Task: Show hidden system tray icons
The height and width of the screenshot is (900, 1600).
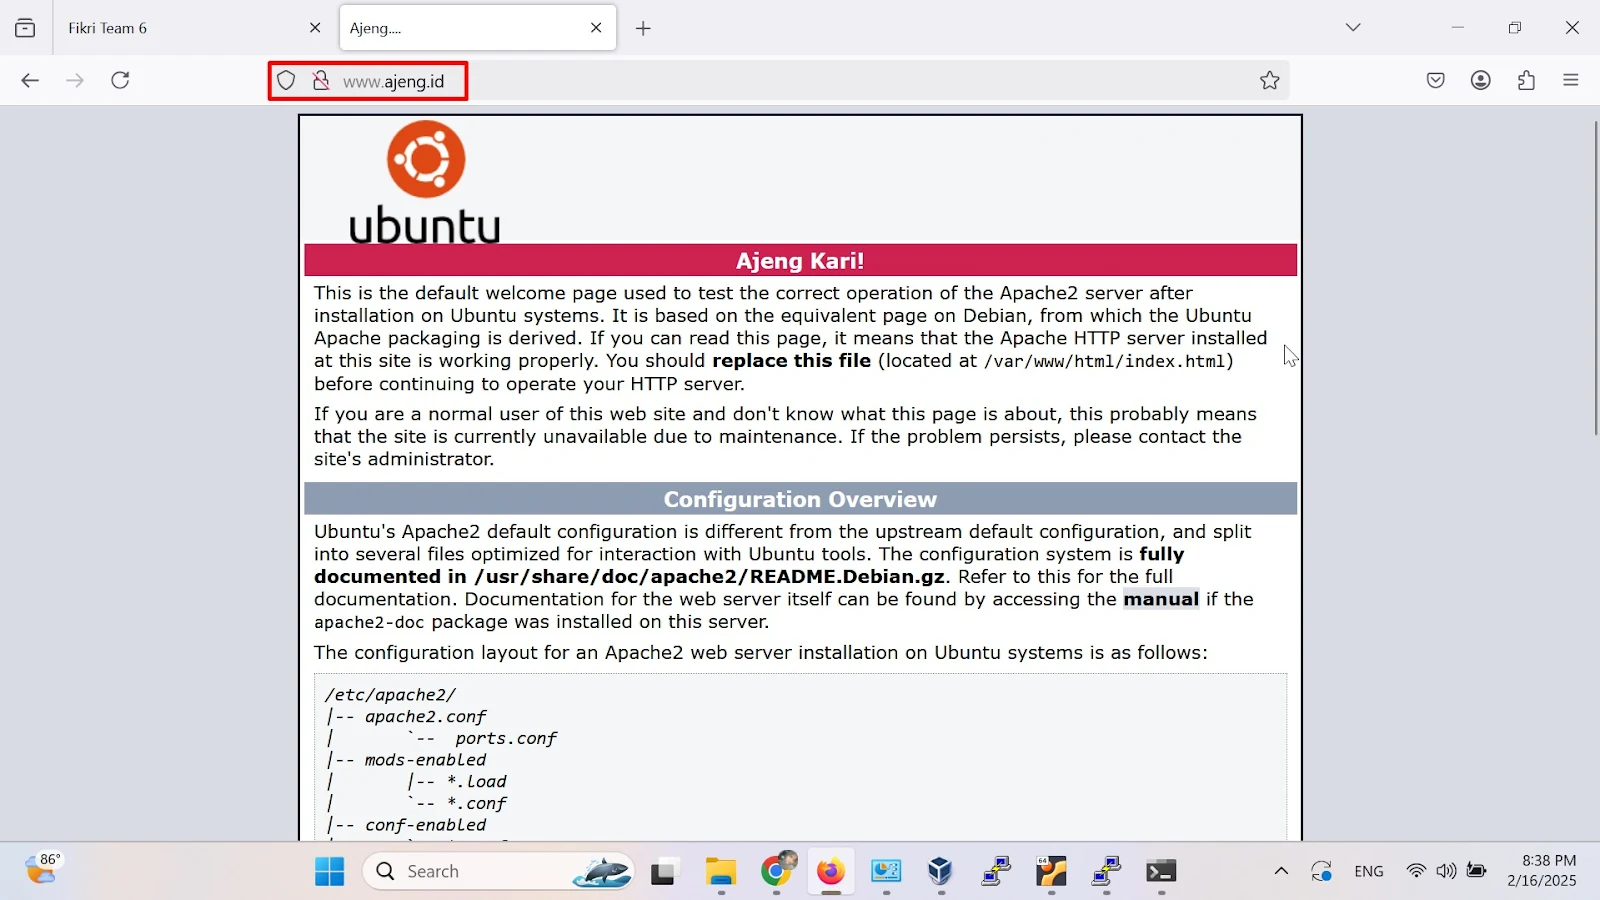Action: pos(1281,871)
